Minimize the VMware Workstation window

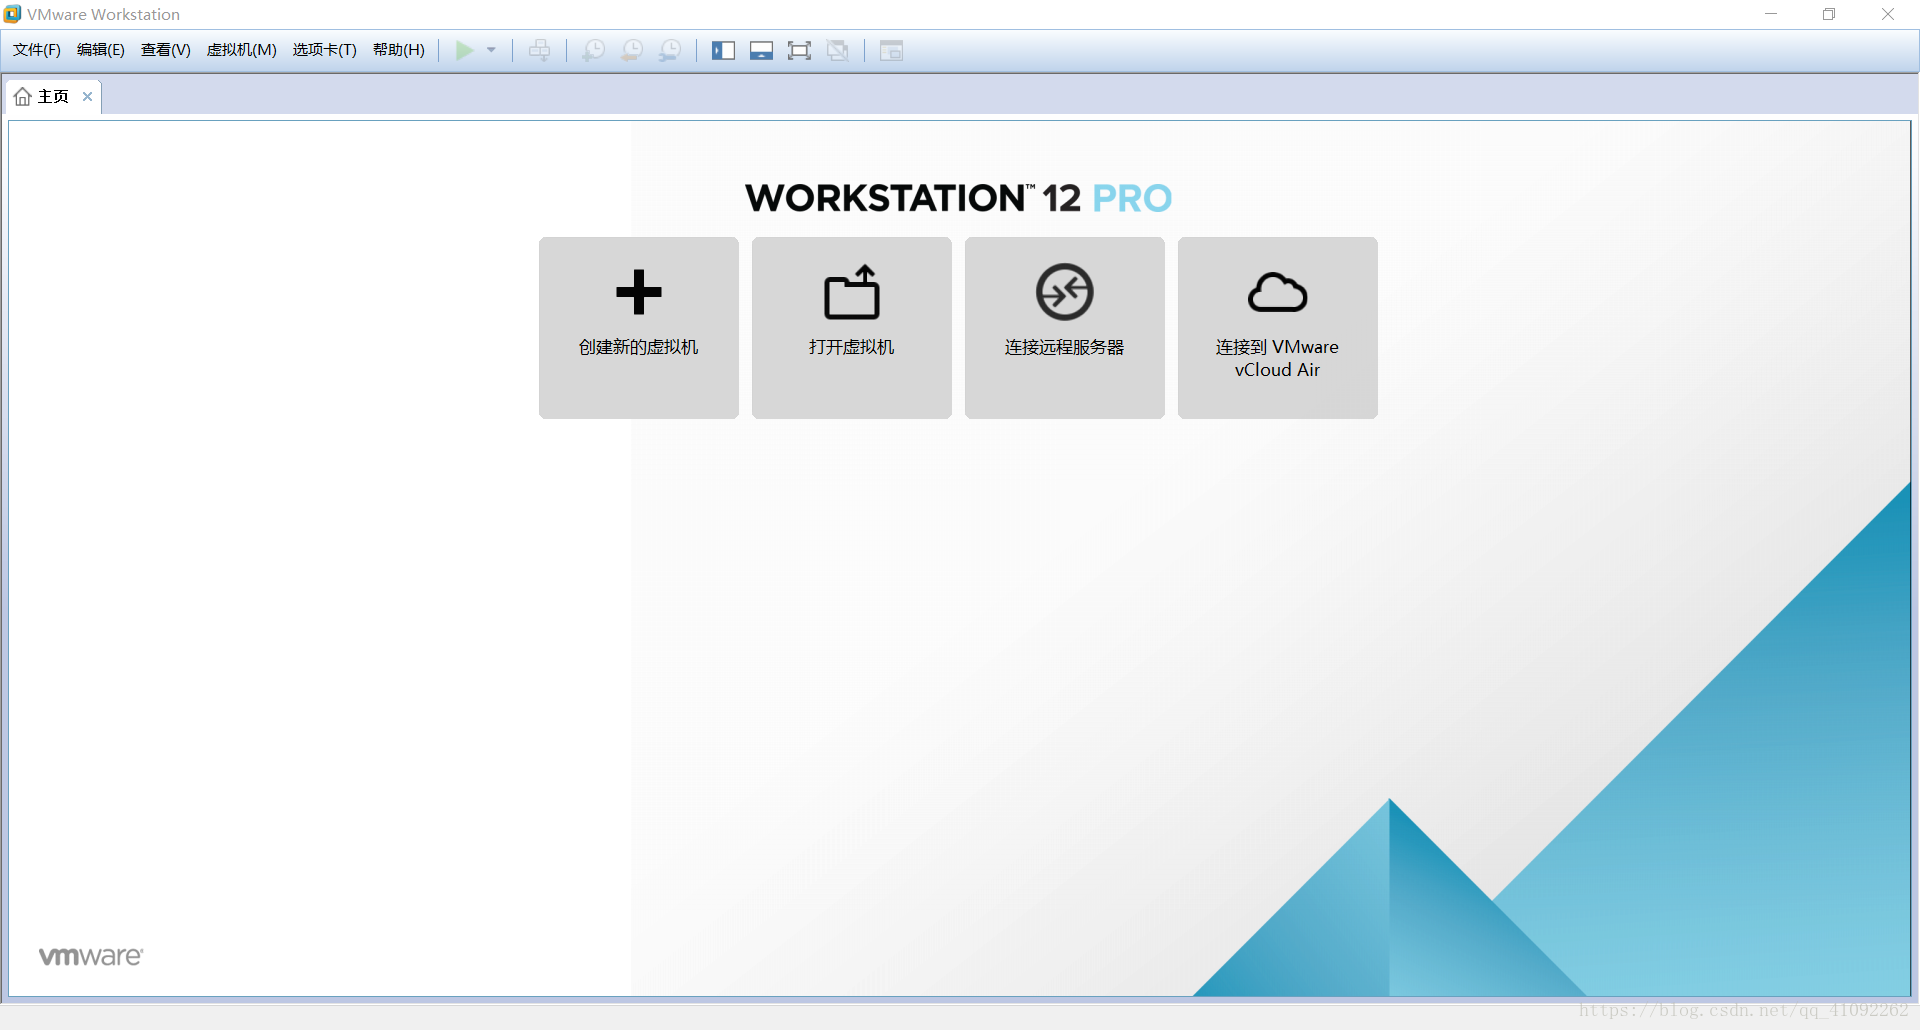[x=1771, y=14]
